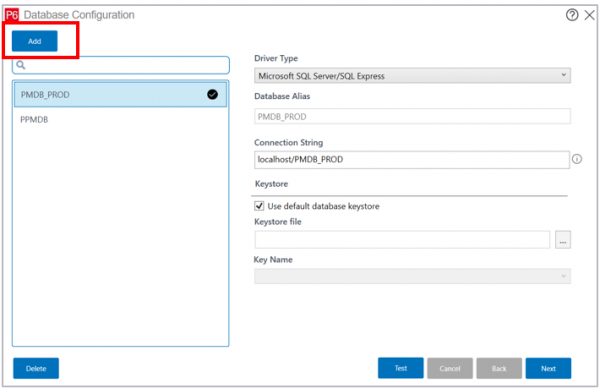Open the Driver Type dropdown
The width and height of the screenshot is (600, 389).
pyautogui.click(x=412, y=76)
